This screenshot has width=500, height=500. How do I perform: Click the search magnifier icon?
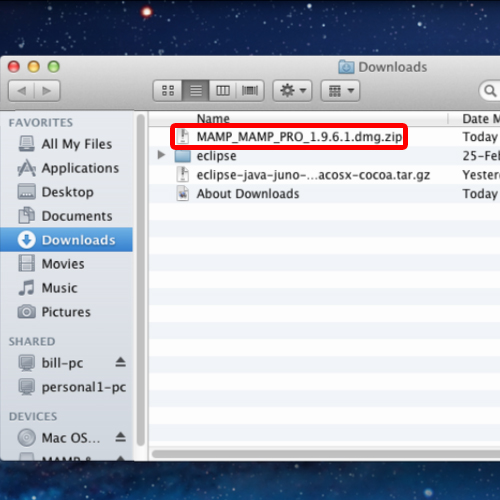[x=490, y=90]
